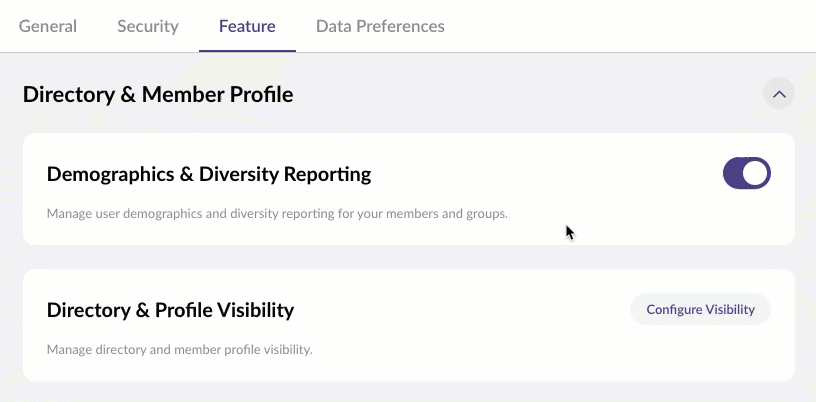The width and height of the screenshot is (816, 402).
Task: Click the white knob of Demographics toggle
Action: 756,173
